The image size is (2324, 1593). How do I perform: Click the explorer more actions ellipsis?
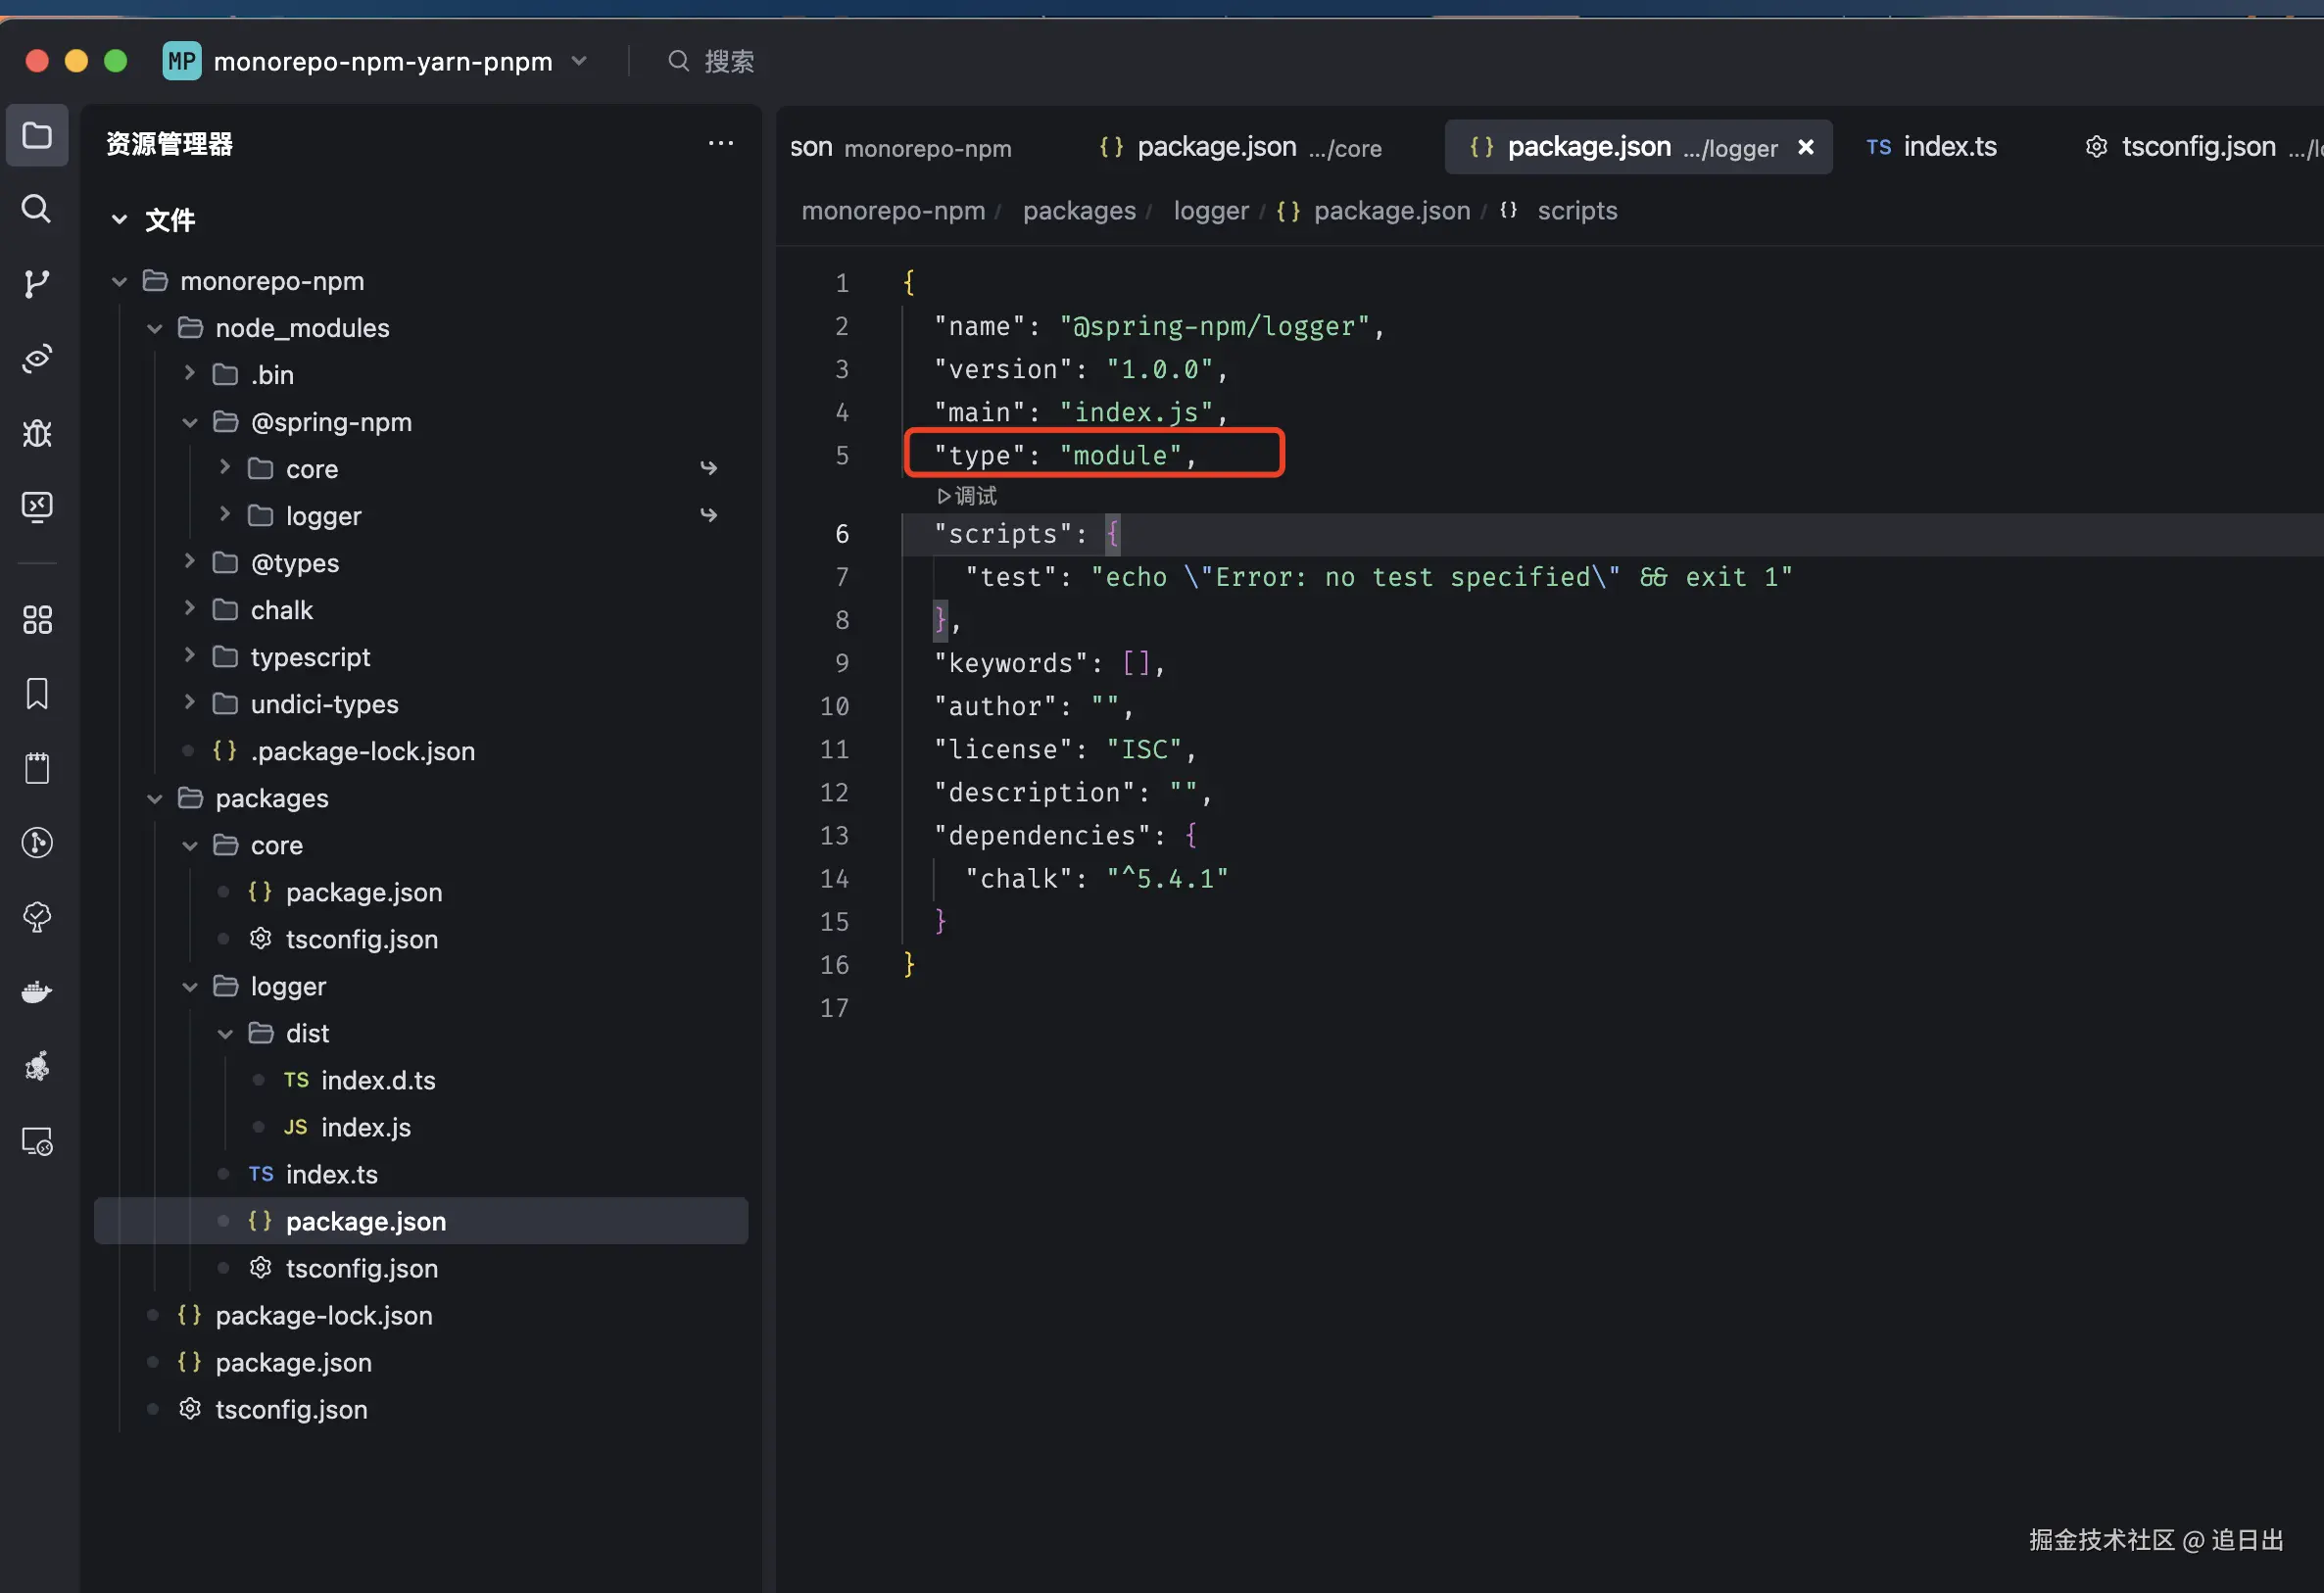[720, 144]
